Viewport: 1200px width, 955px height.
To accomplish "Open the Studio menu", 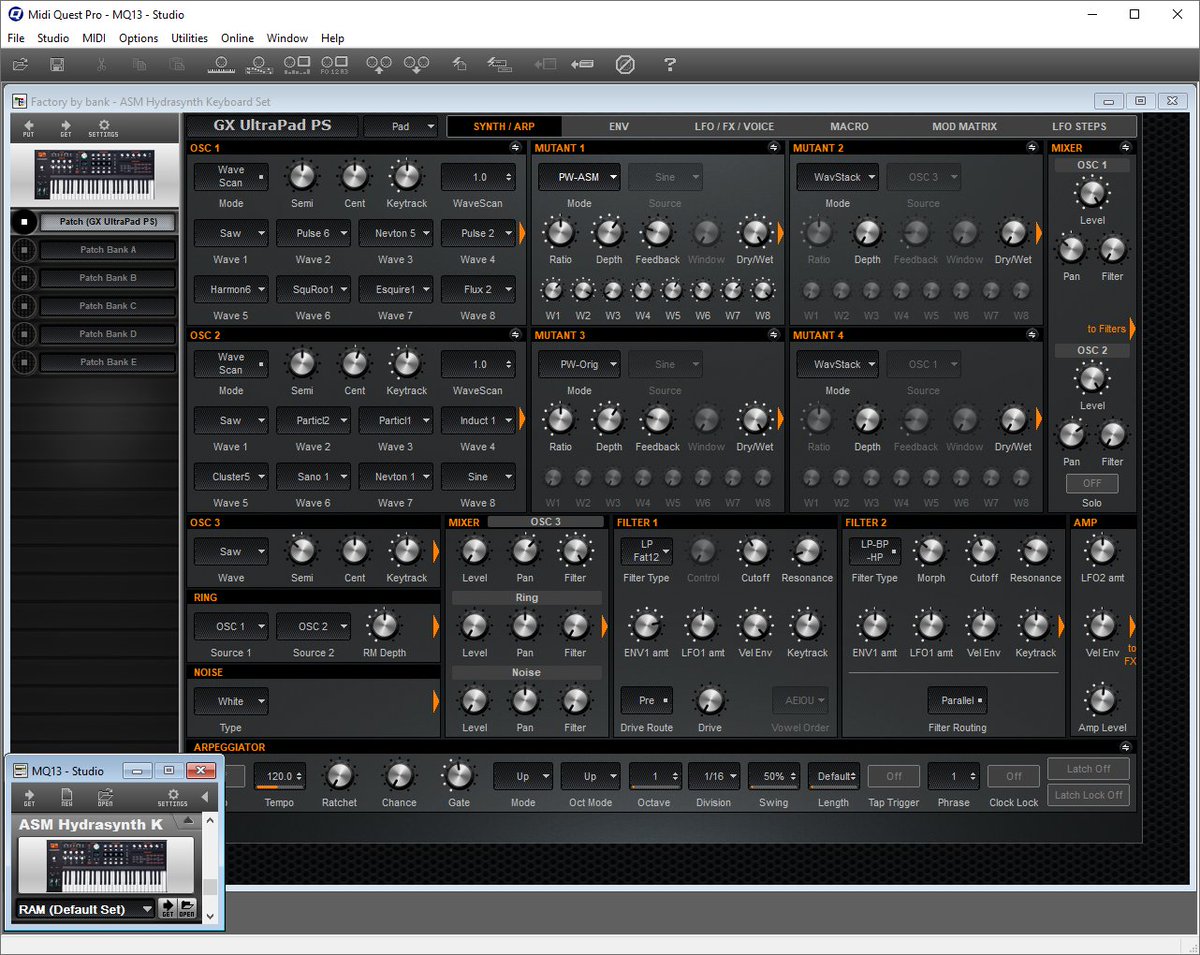I will click(53, 38).
